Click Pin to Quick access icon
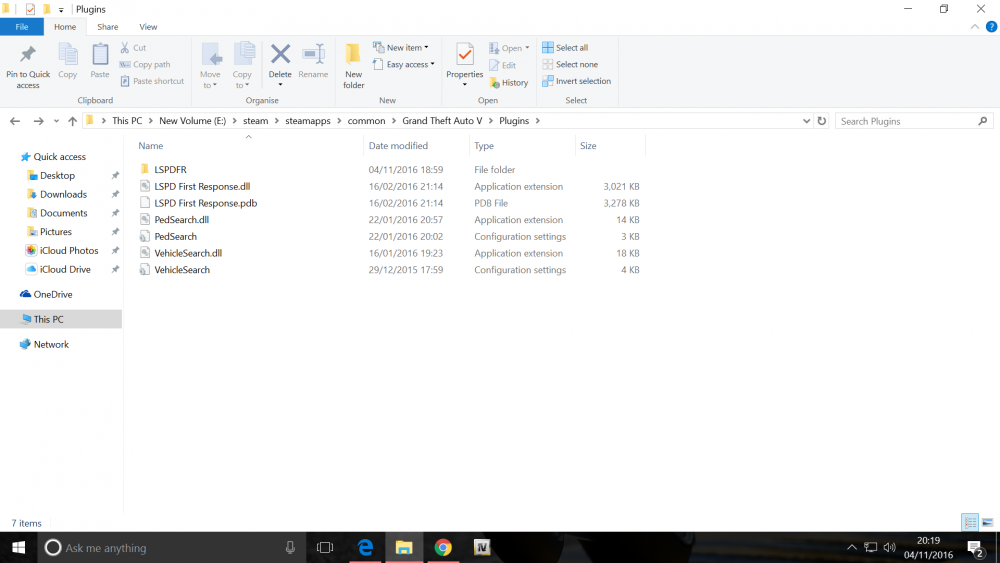1000x563 pixels. coord(27,56)
